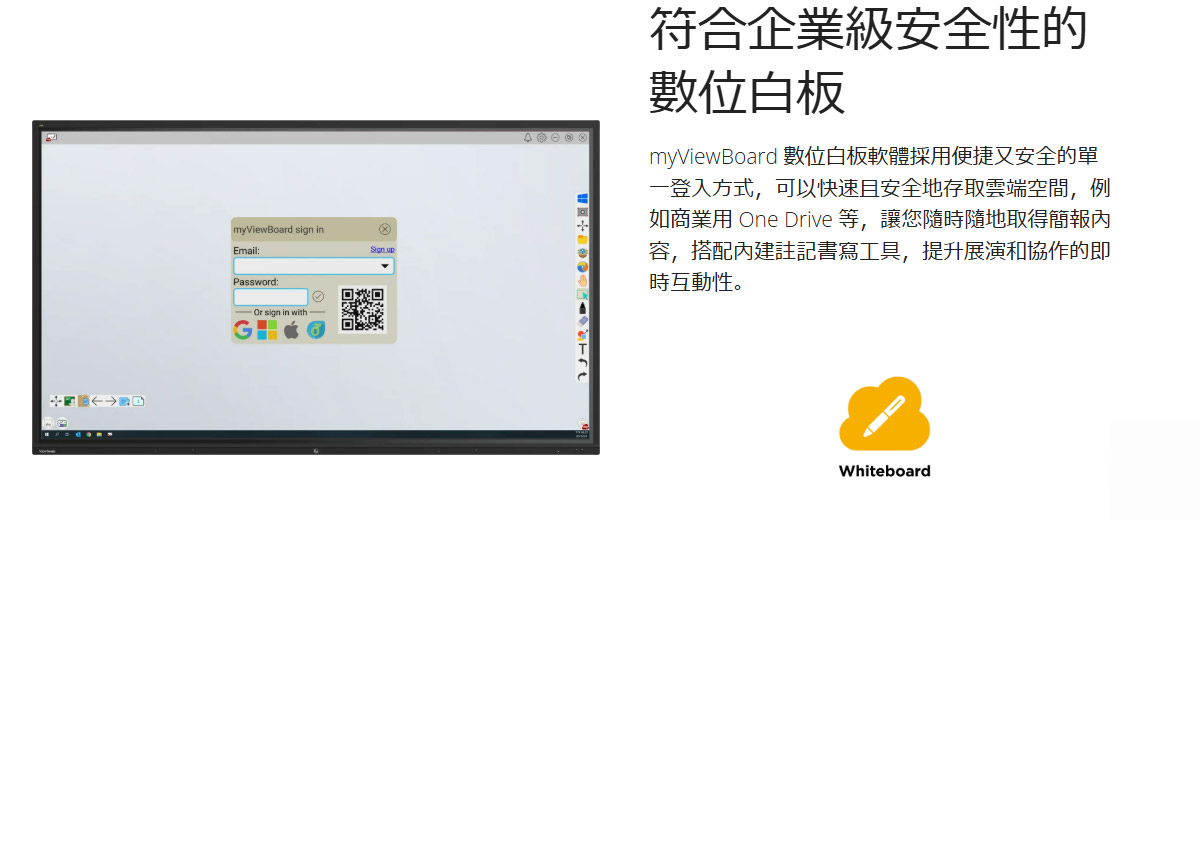Open Chrome from the board taskbar
Viewport: 1200px width, 862px height.
[88, 434]
